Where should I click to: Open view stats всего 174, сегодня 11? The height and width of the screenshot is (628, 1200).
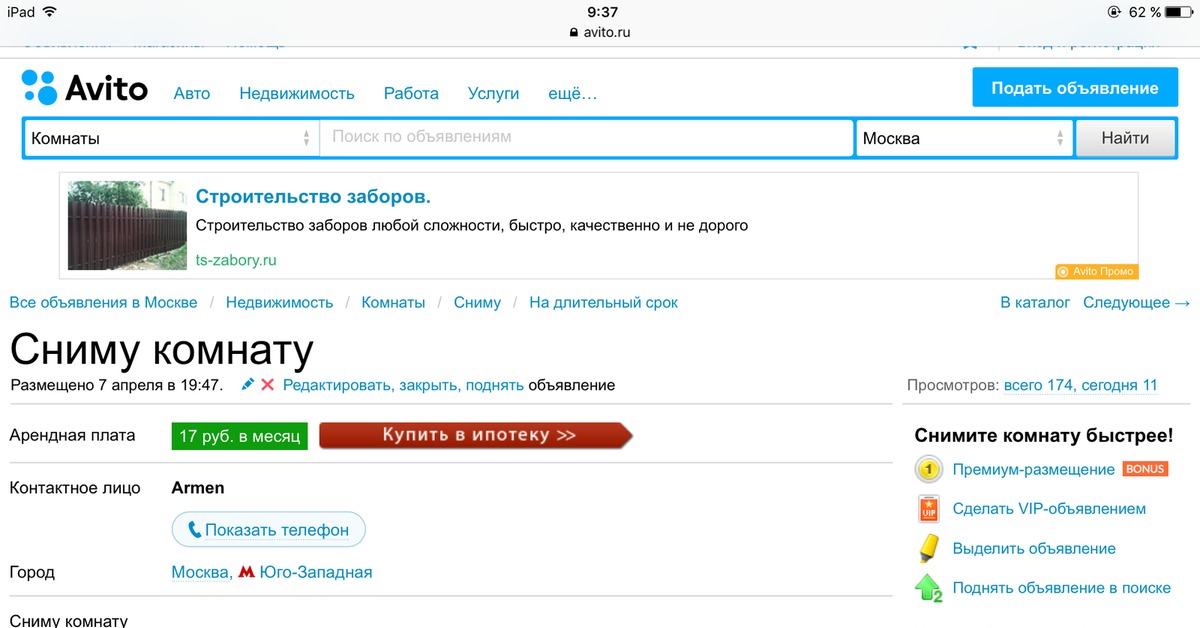pyautogui.click(x=1080, y=385)
